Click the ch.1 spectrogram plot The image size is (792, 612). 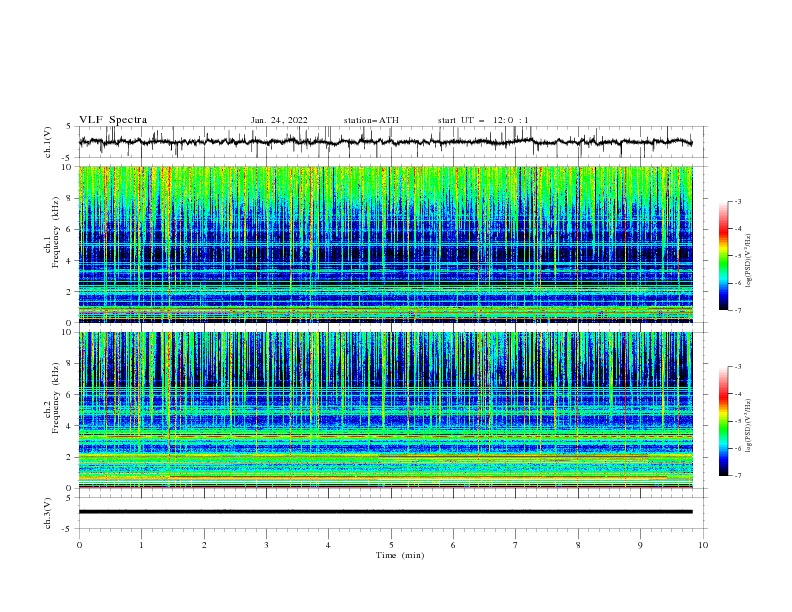click(386, 244)
